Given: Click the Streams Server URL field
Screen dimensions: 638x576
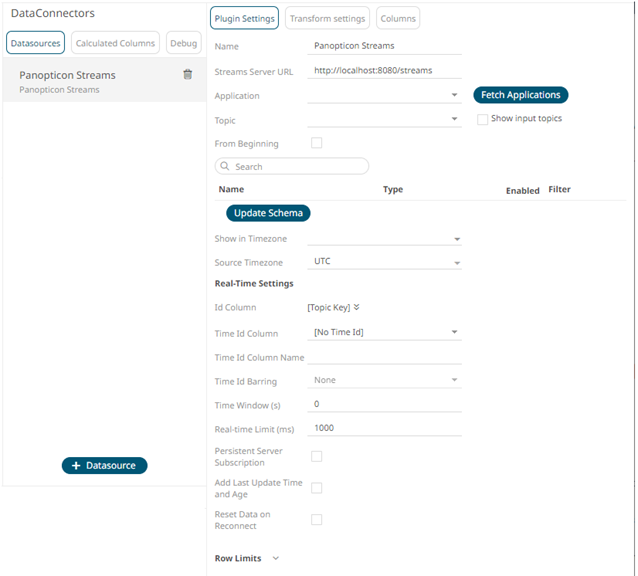Looking at the screenshot, I should [384, 71].
